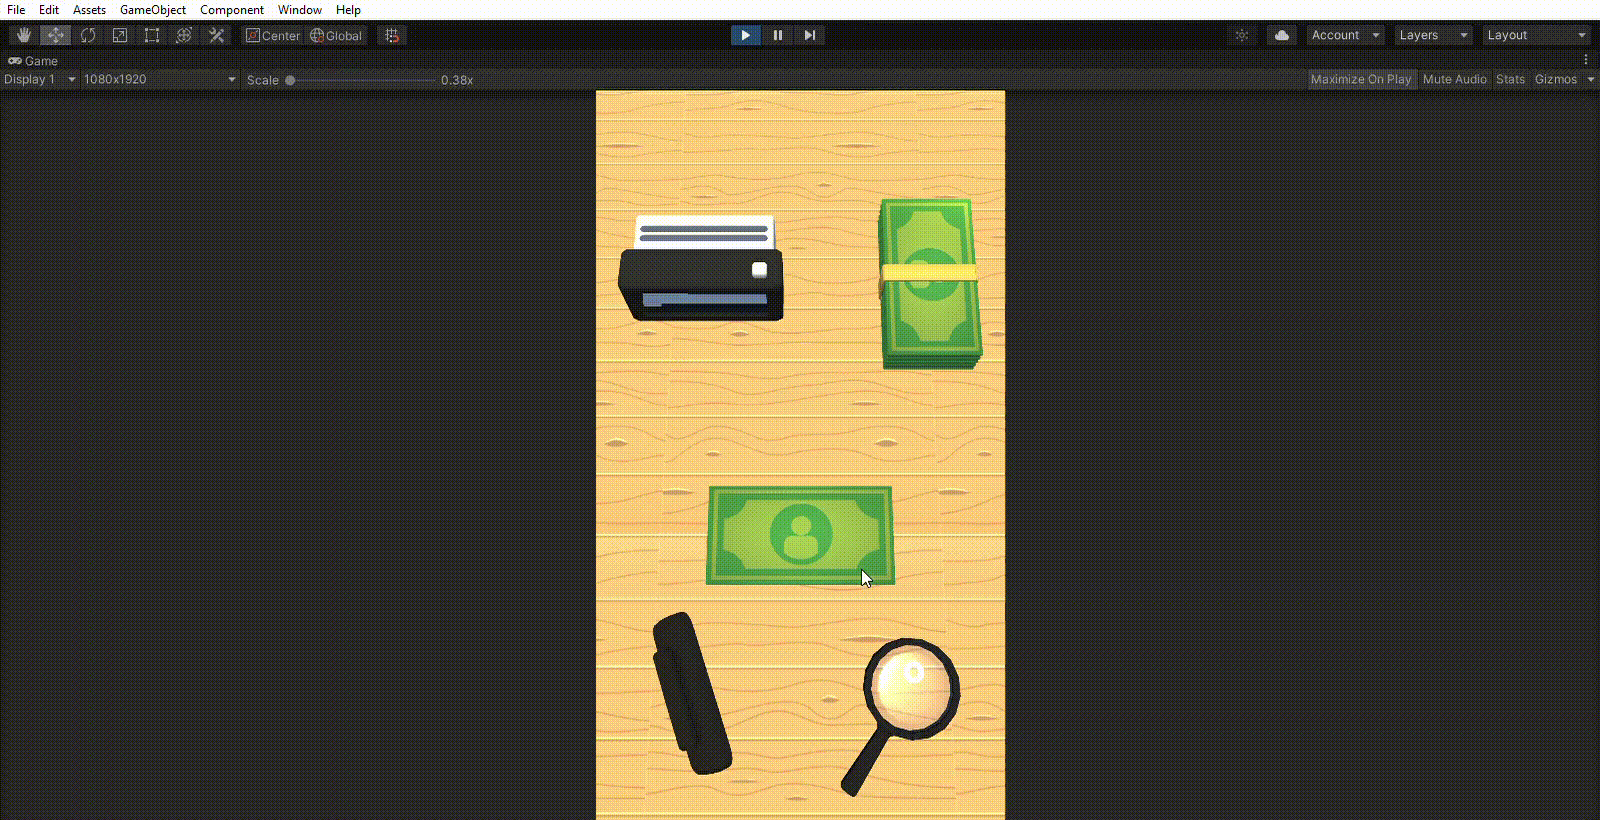
Task: Adjust the Scale slider handle
Action: pyautogui.click(x=290, y=80)
